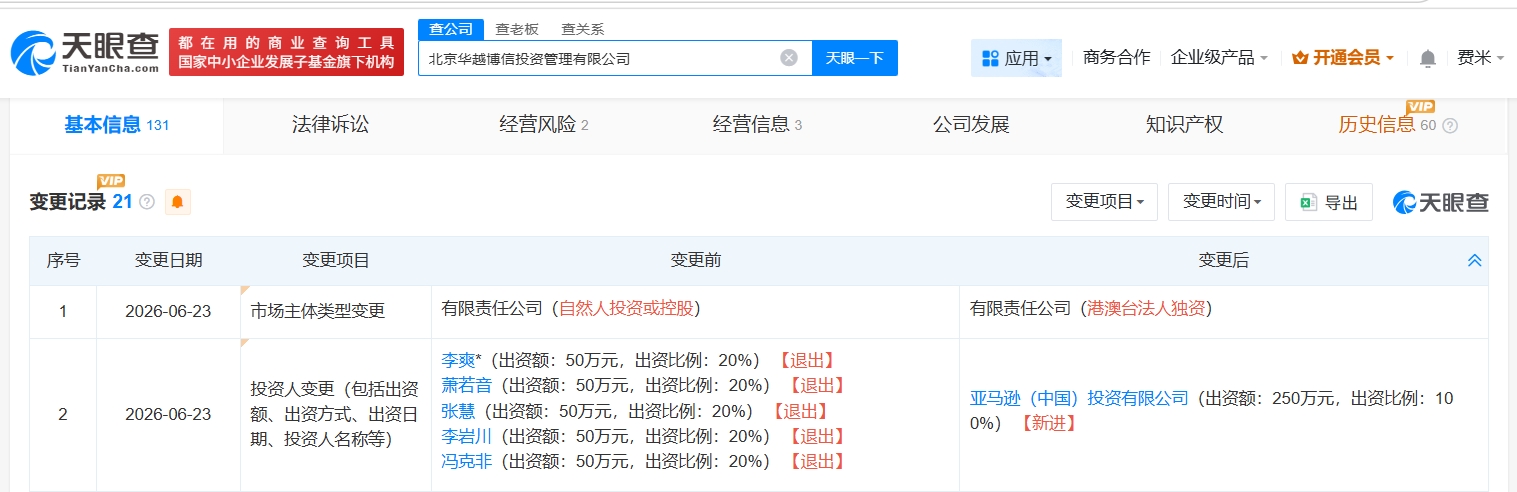Screen dimensions: 1517x492
Task: Open help icon next to 变更记录 21
Action: (x=147, y=202)
